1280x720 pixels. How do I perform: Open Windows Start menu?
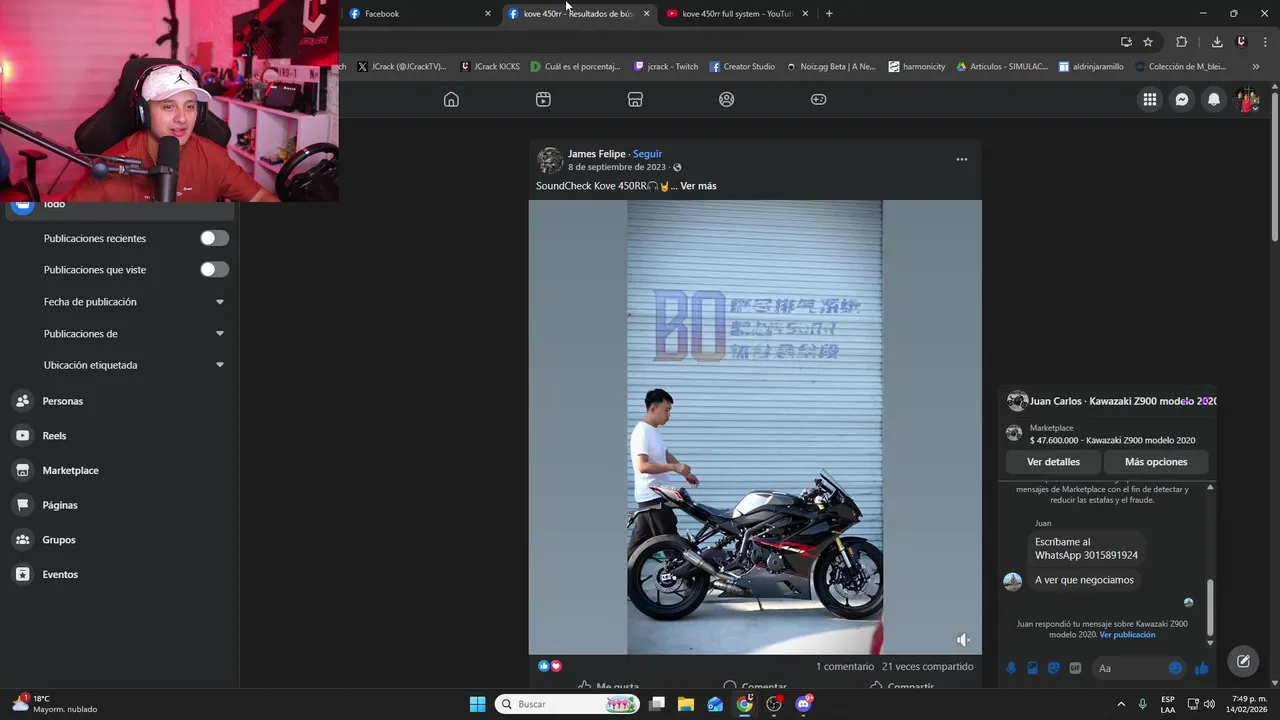(477, 704)
